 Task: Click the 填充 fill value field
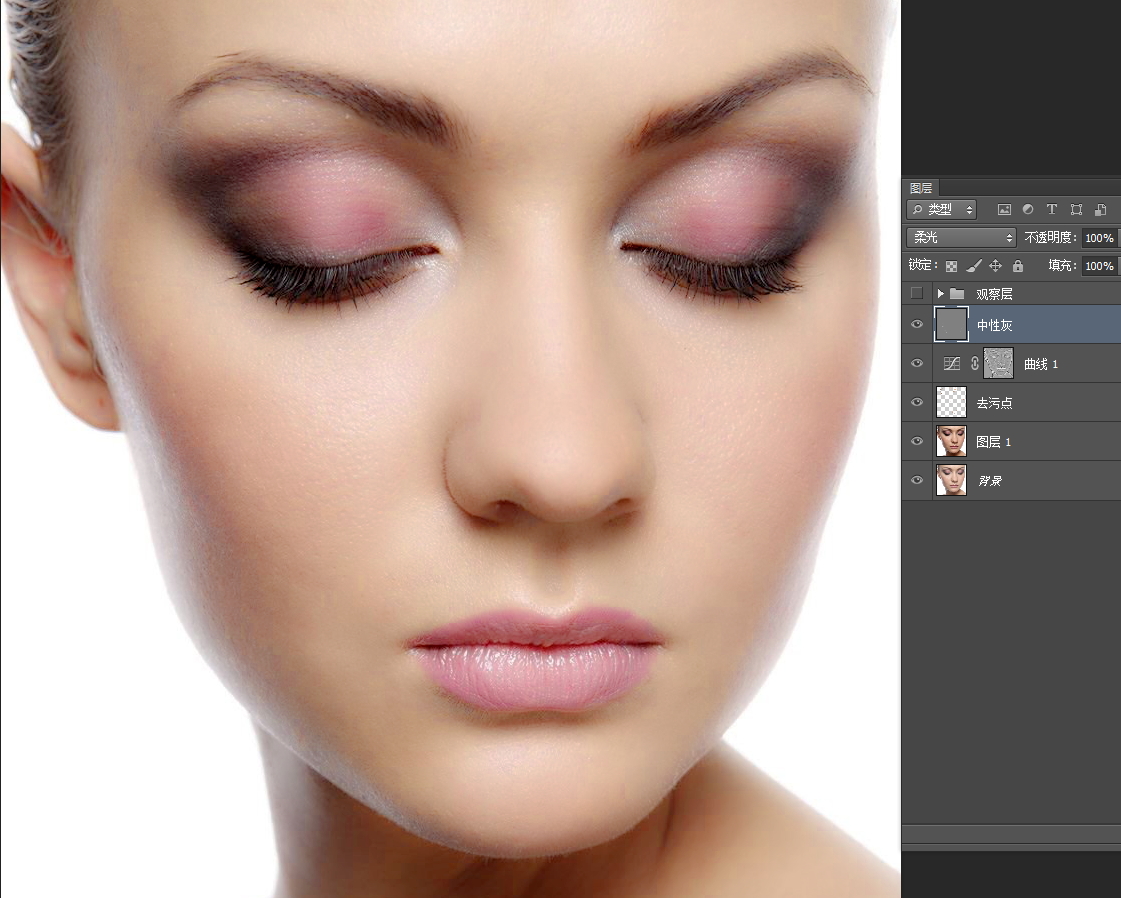(x=1099, y=266)
